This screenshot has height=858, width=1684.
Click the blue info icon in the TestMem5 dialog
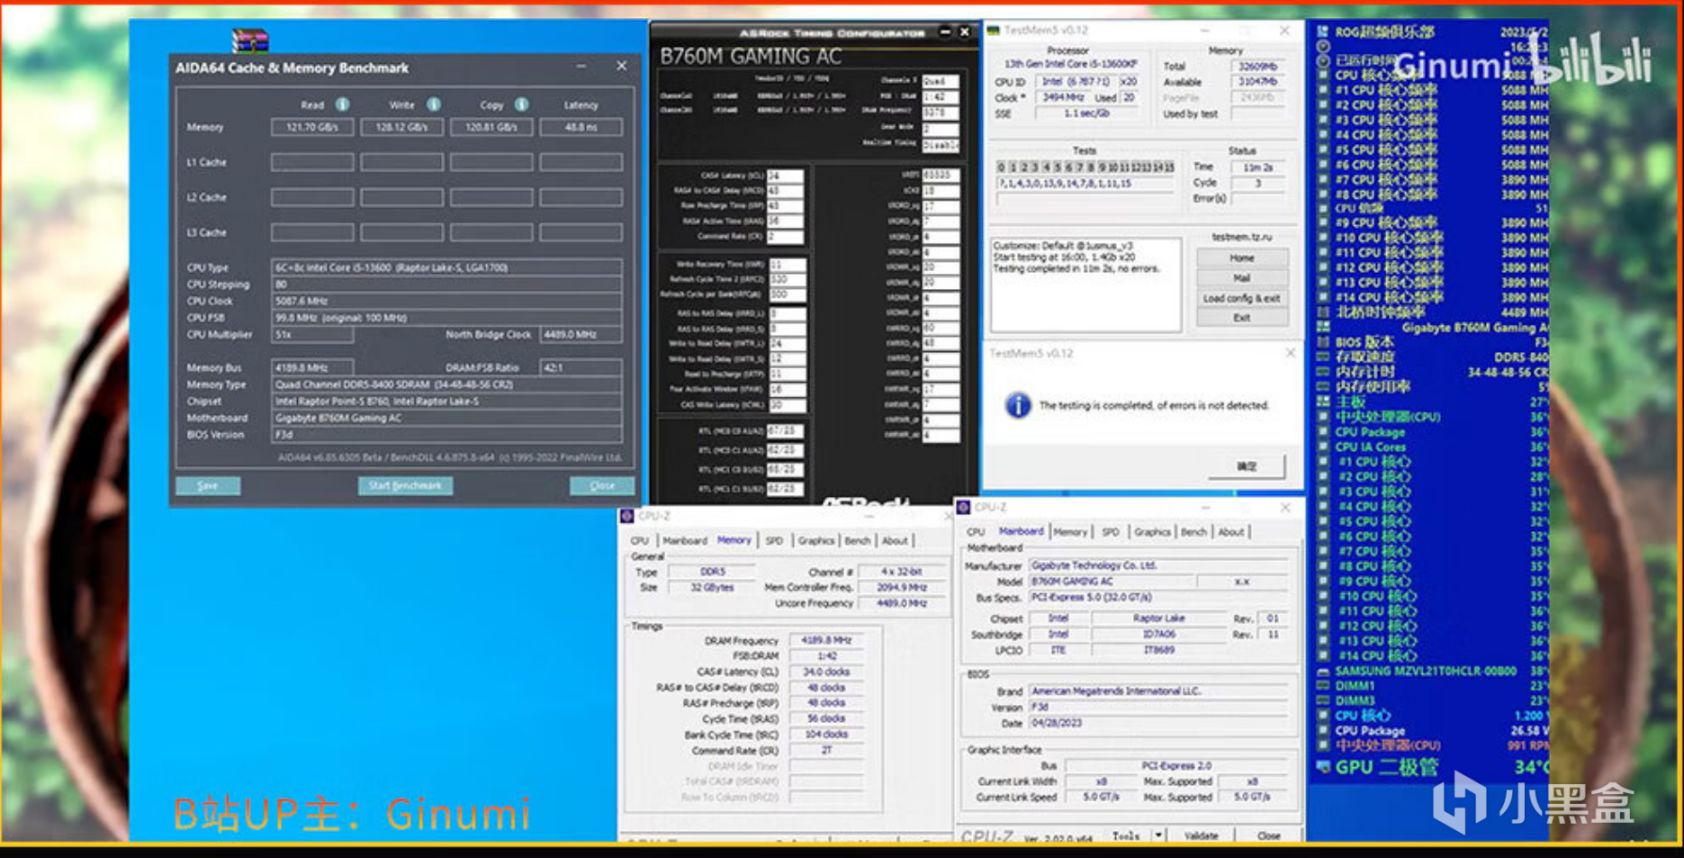point(1017,405)
